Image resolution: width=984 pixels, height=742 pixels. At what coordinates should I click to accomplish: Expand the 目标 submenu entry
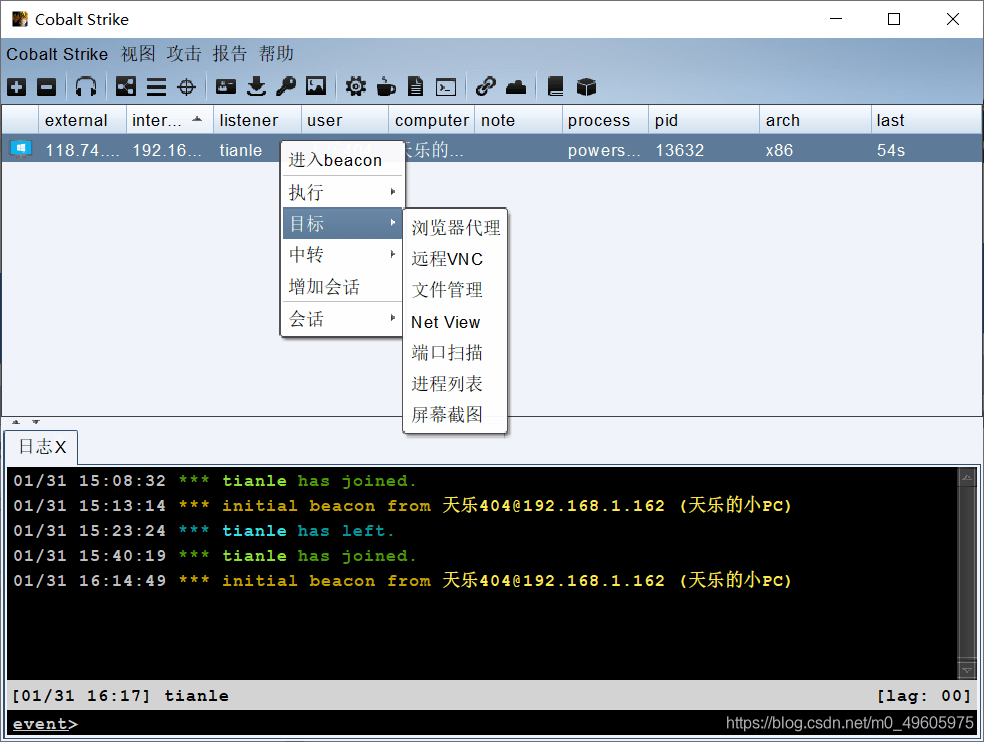(343, 223)
